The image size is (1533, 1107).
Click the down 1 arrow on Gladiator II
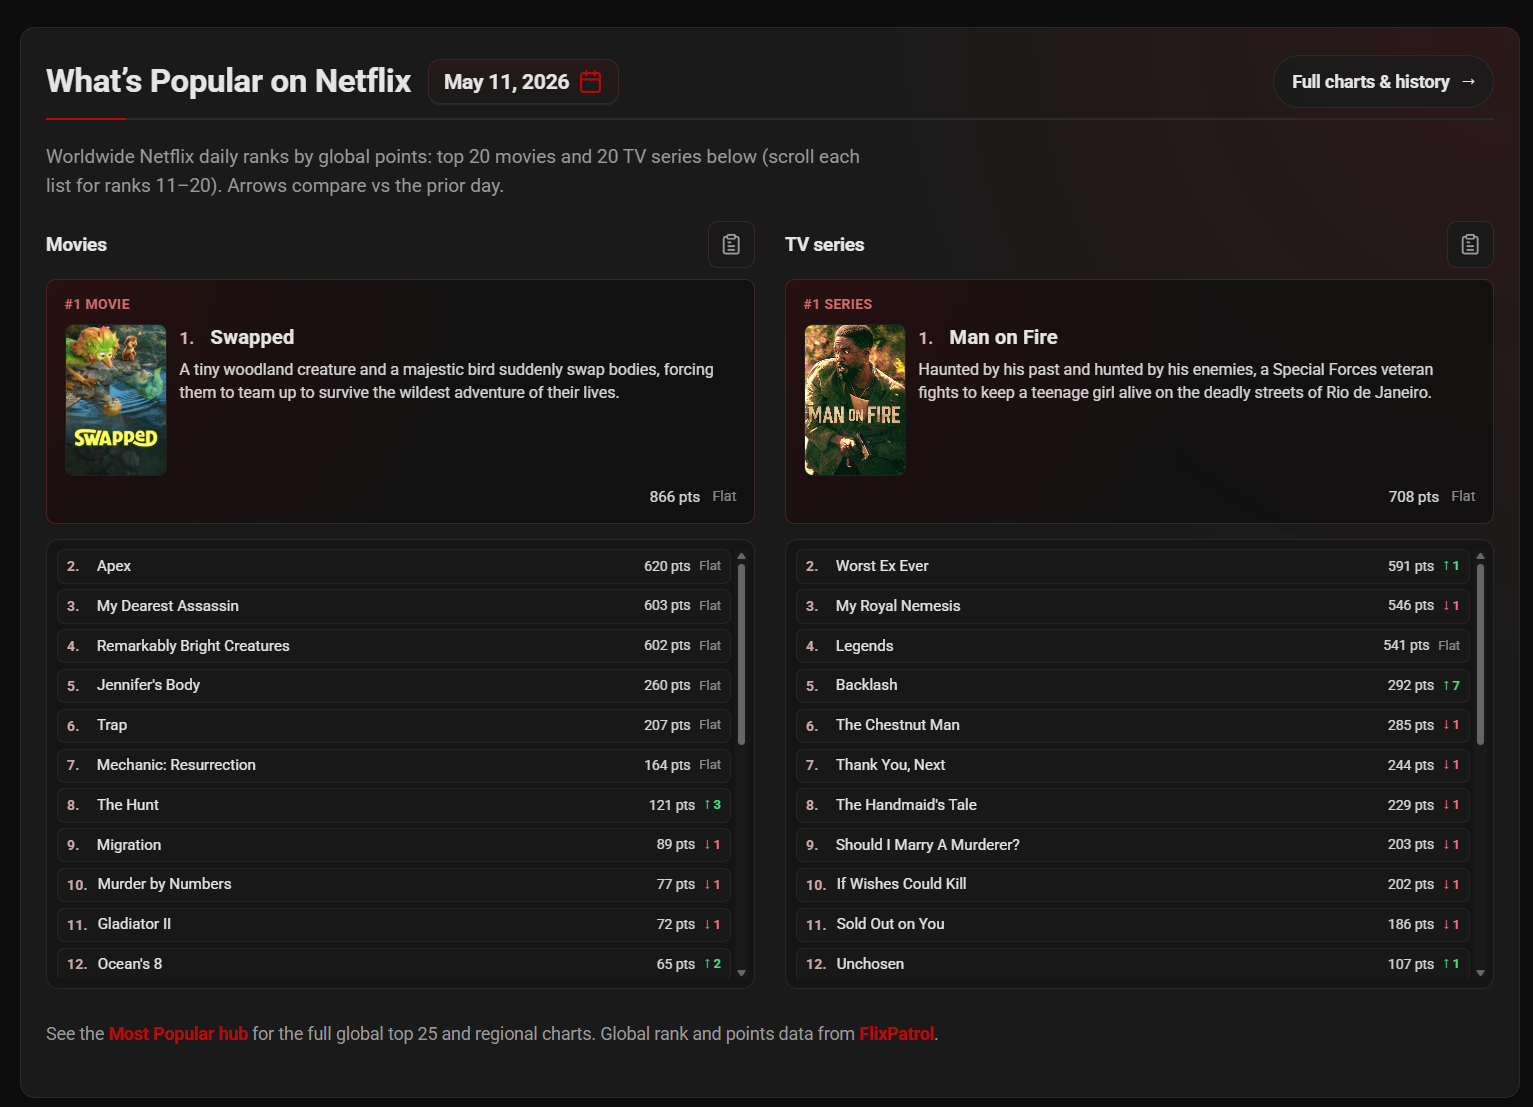point(712,924)
